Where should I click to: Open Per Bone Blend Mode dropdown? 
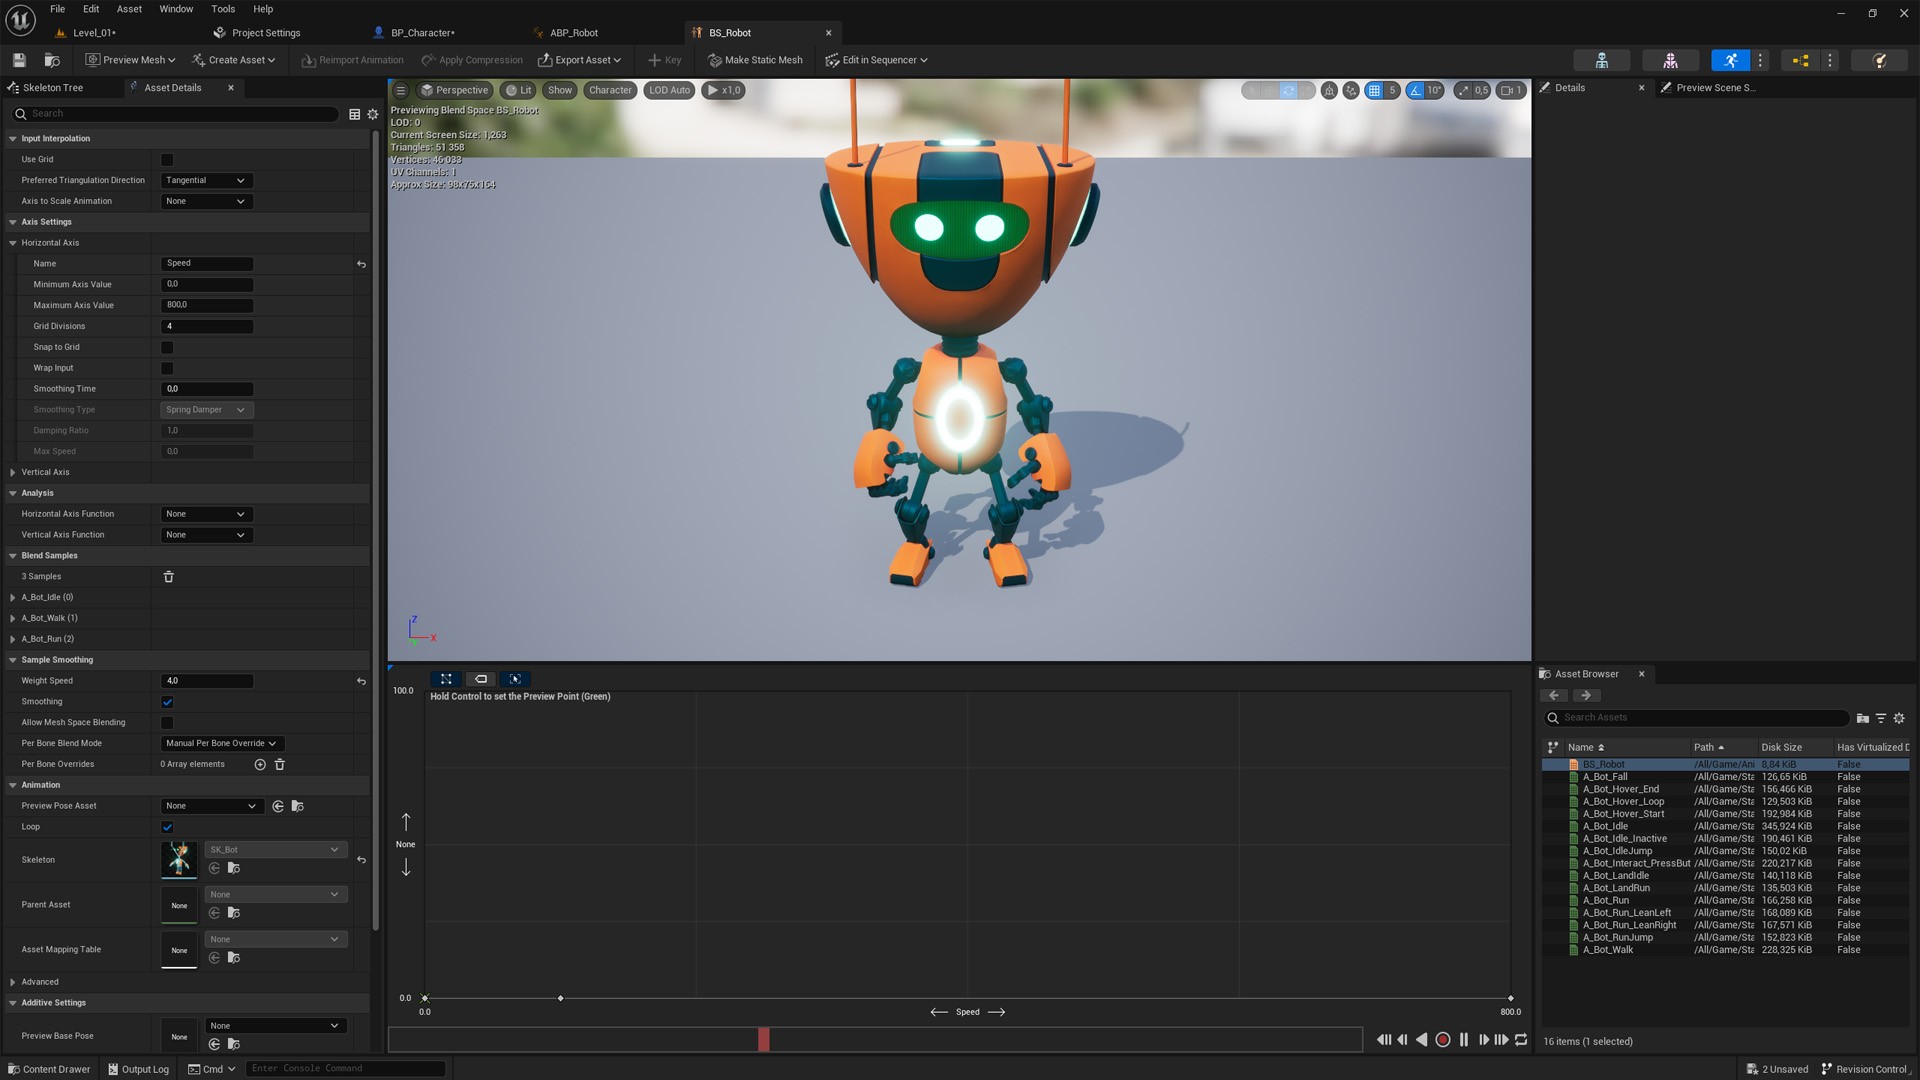221,744
